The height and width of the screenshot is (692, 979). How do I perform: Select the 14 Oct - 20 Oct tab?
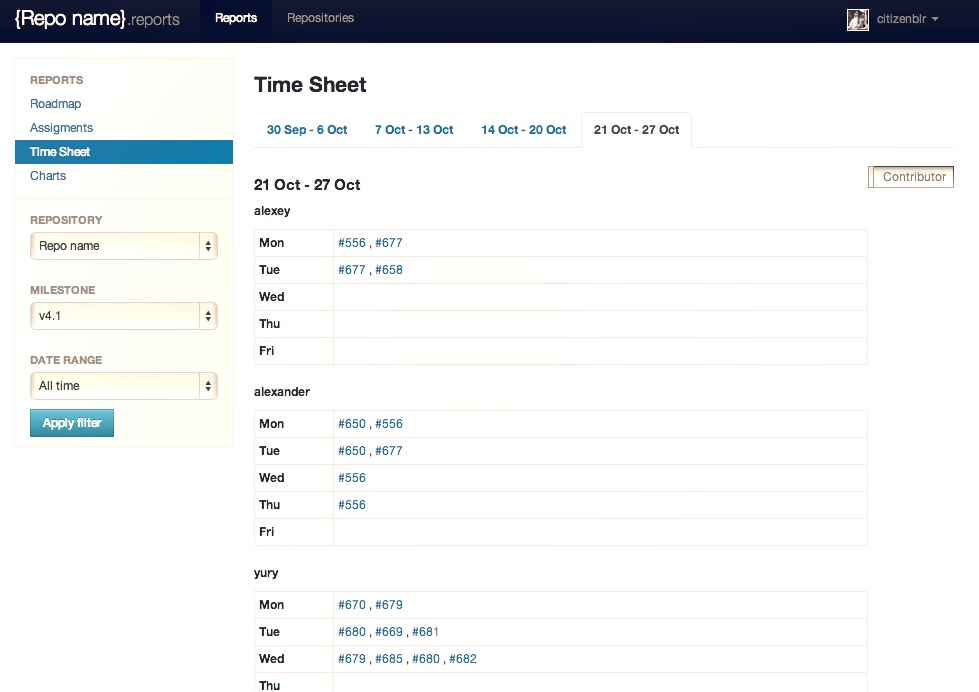(x=524, y=129)
